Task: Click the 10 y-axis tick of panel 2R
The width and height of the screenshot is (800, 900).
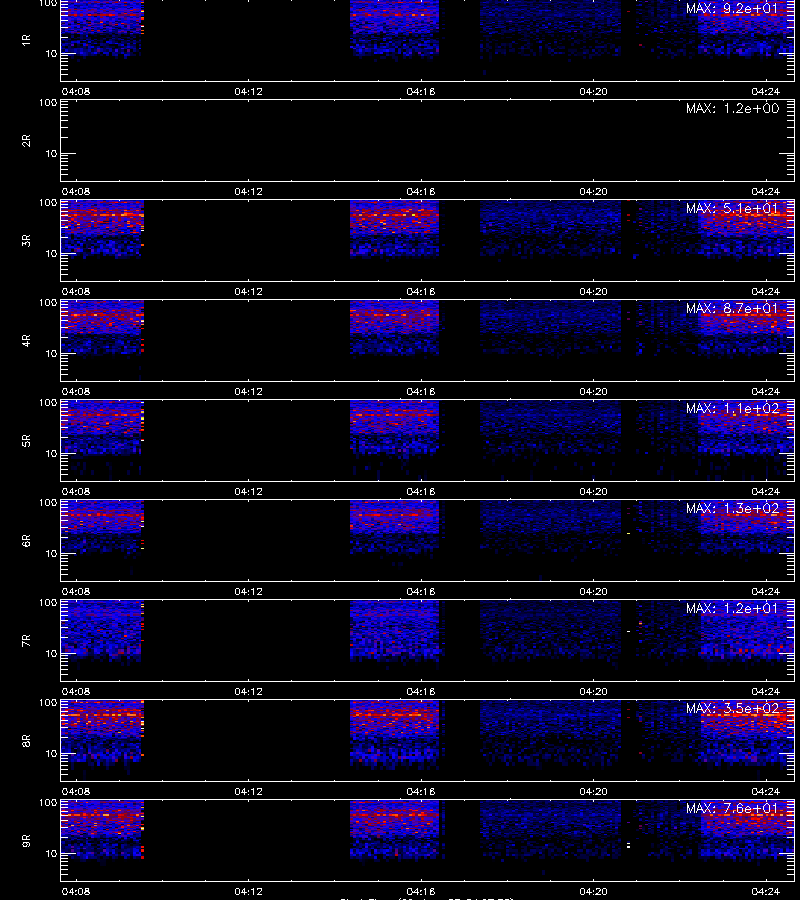Action: (51, 153)
